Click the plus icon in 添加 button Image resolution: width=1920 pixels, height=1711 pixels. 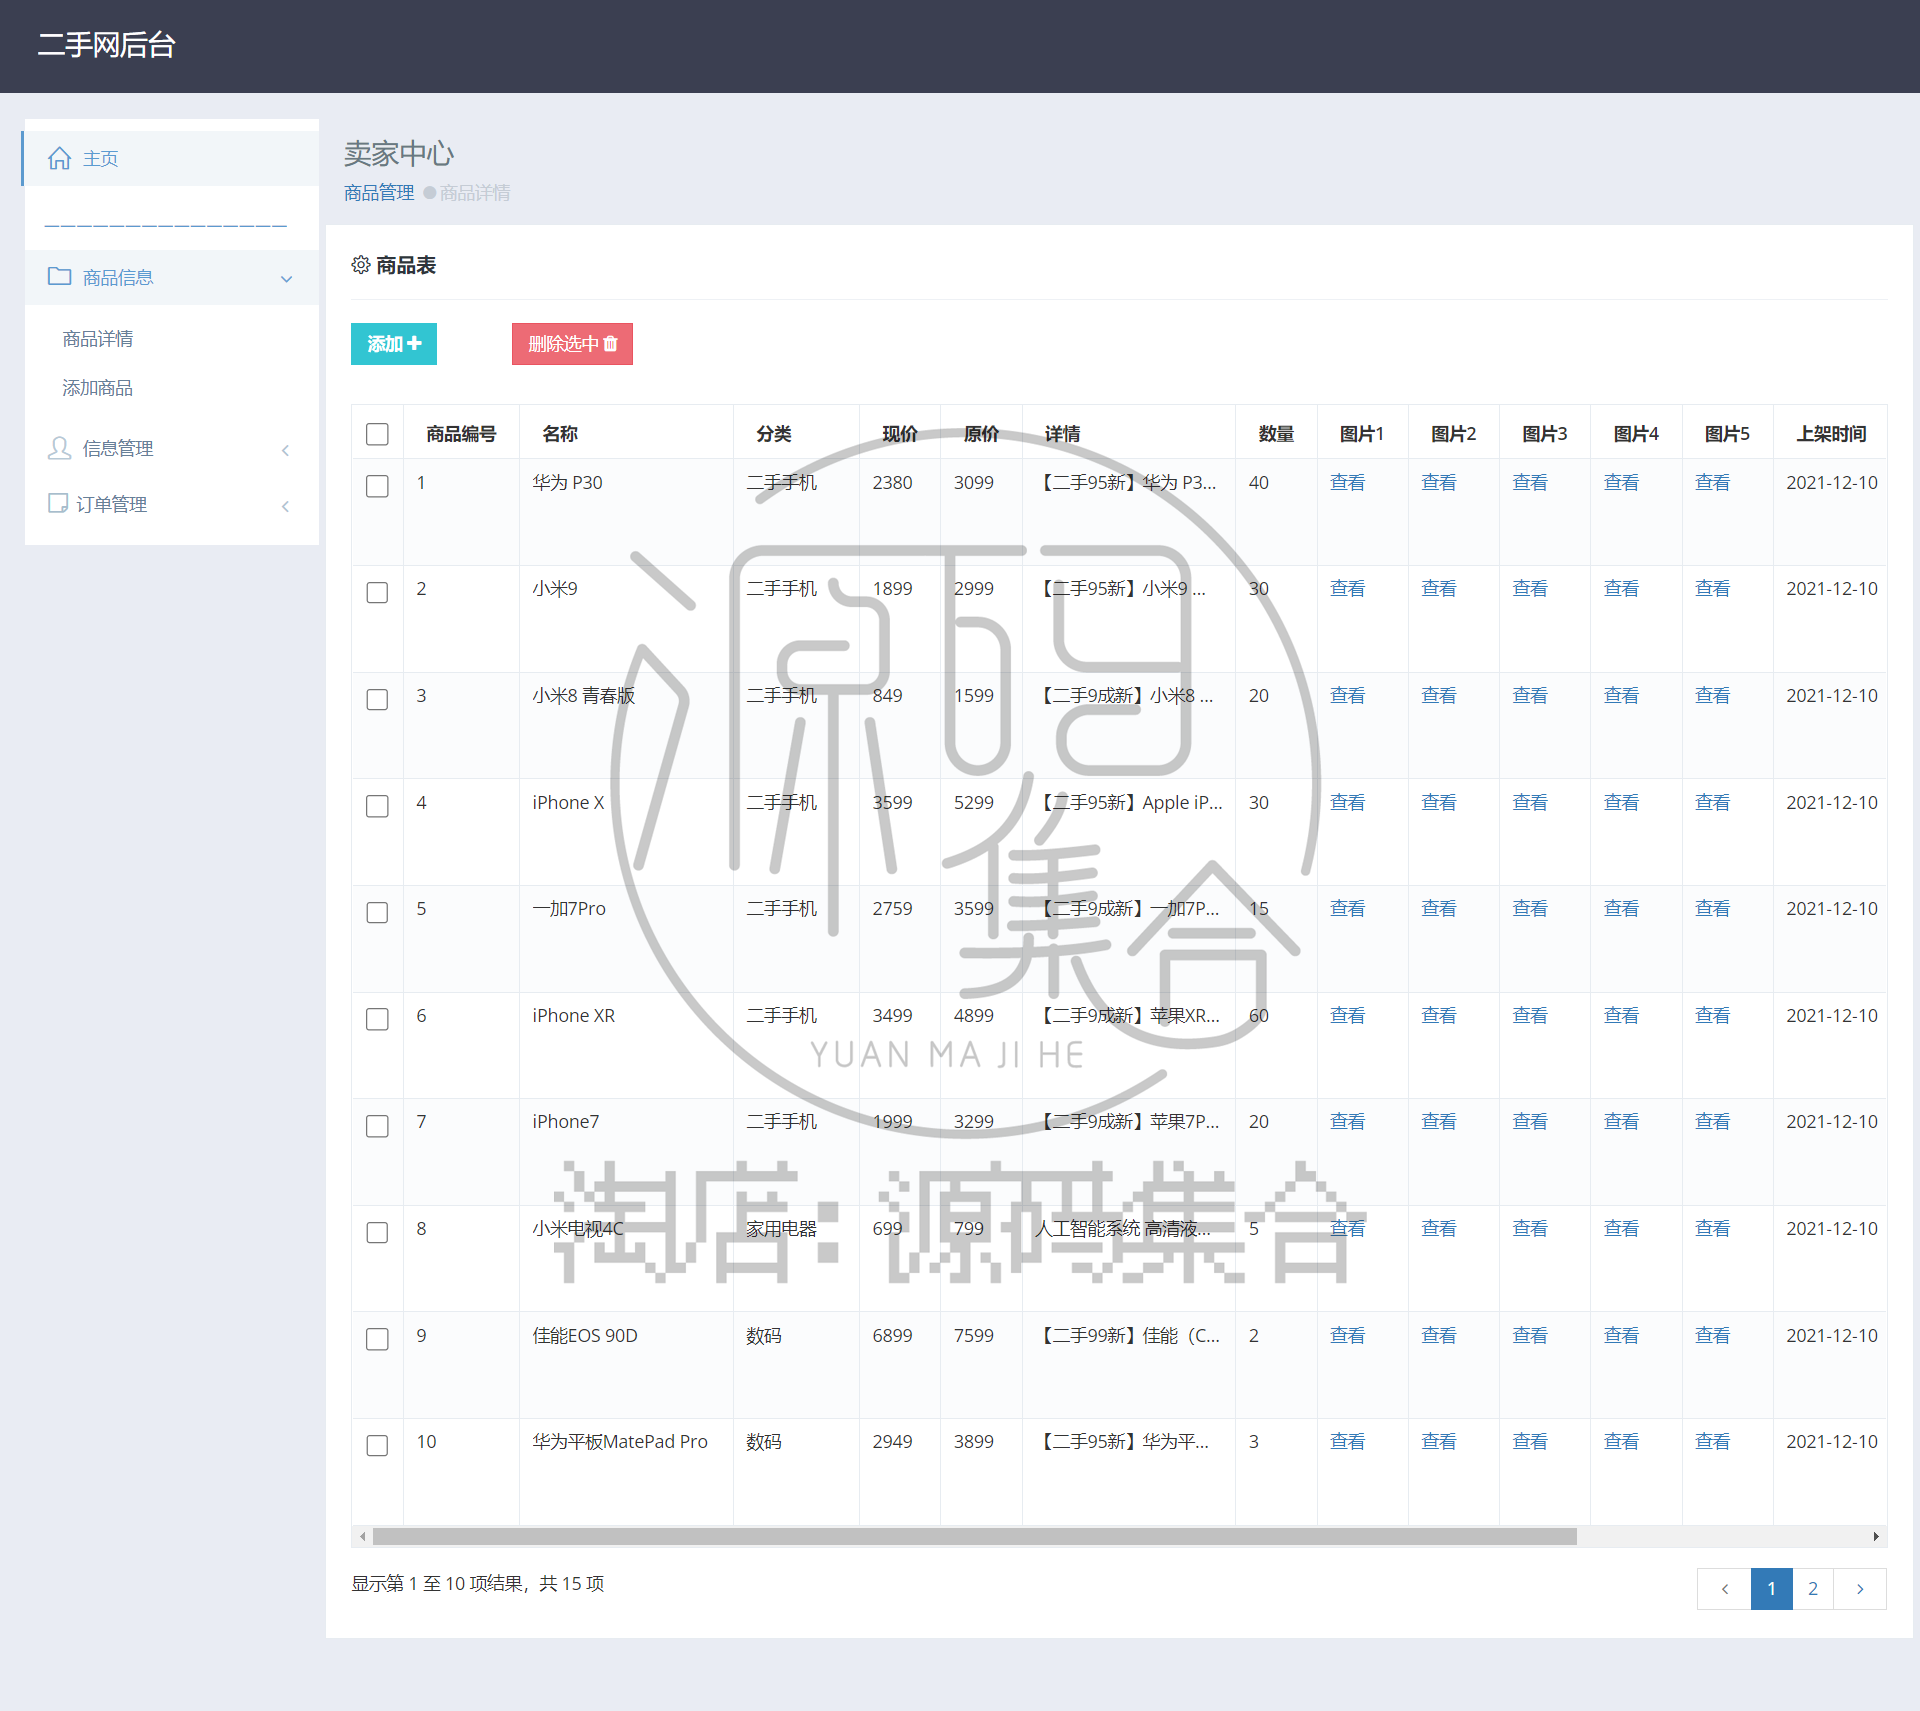[x=414, y=343]
